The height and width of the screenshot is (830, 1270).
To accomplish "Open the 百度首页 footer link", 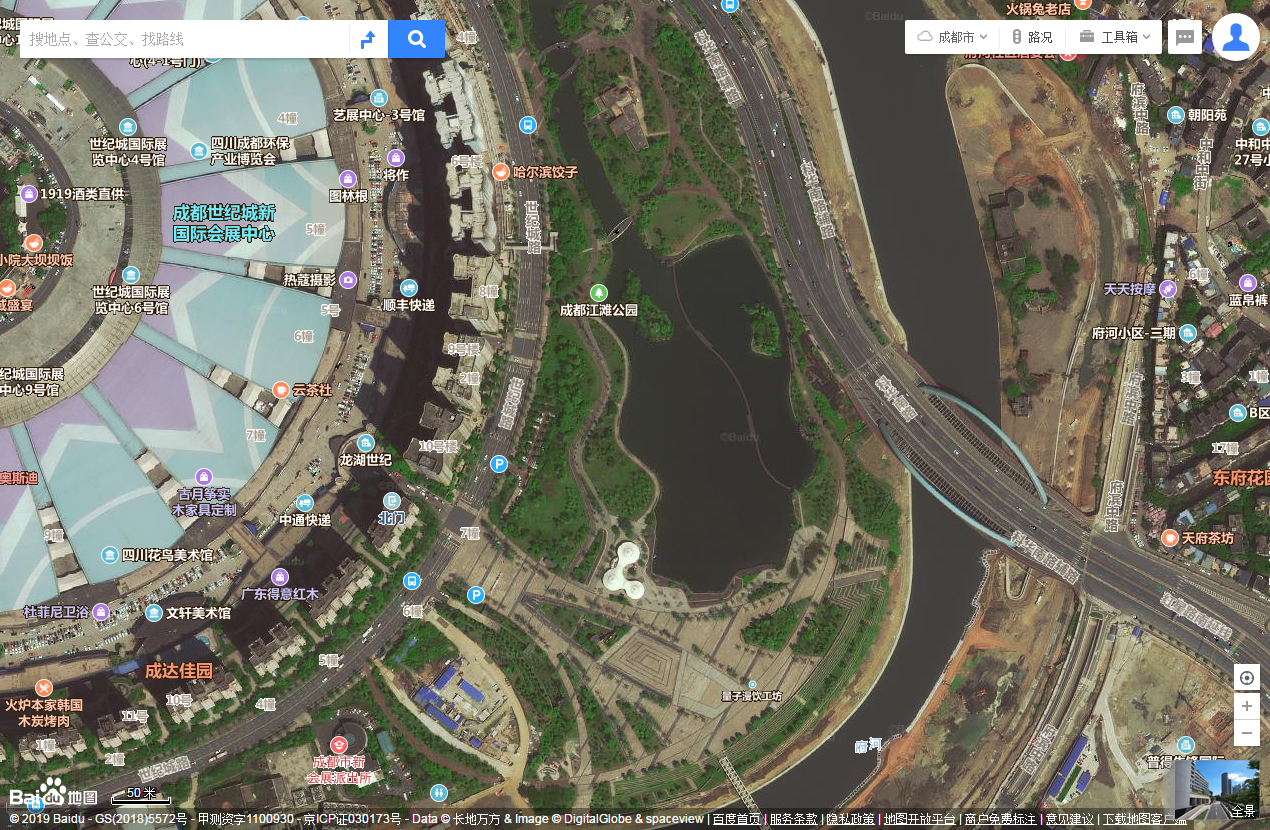I will [737, 819].
